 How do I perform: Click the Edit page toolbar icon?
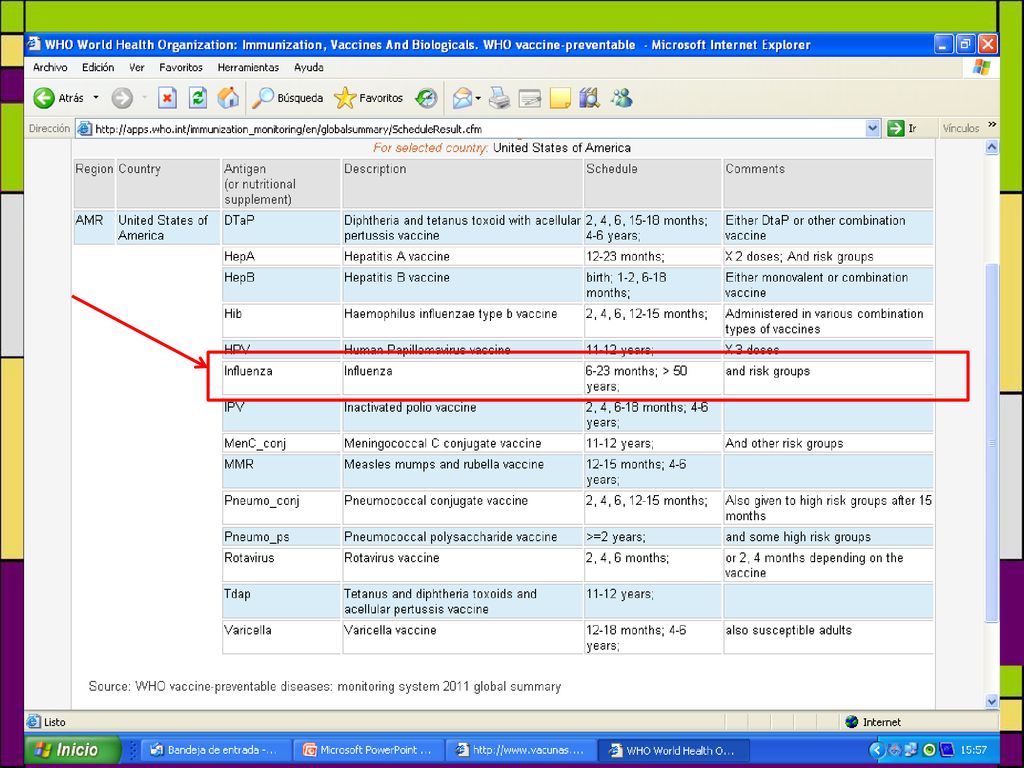coord(530,98)
